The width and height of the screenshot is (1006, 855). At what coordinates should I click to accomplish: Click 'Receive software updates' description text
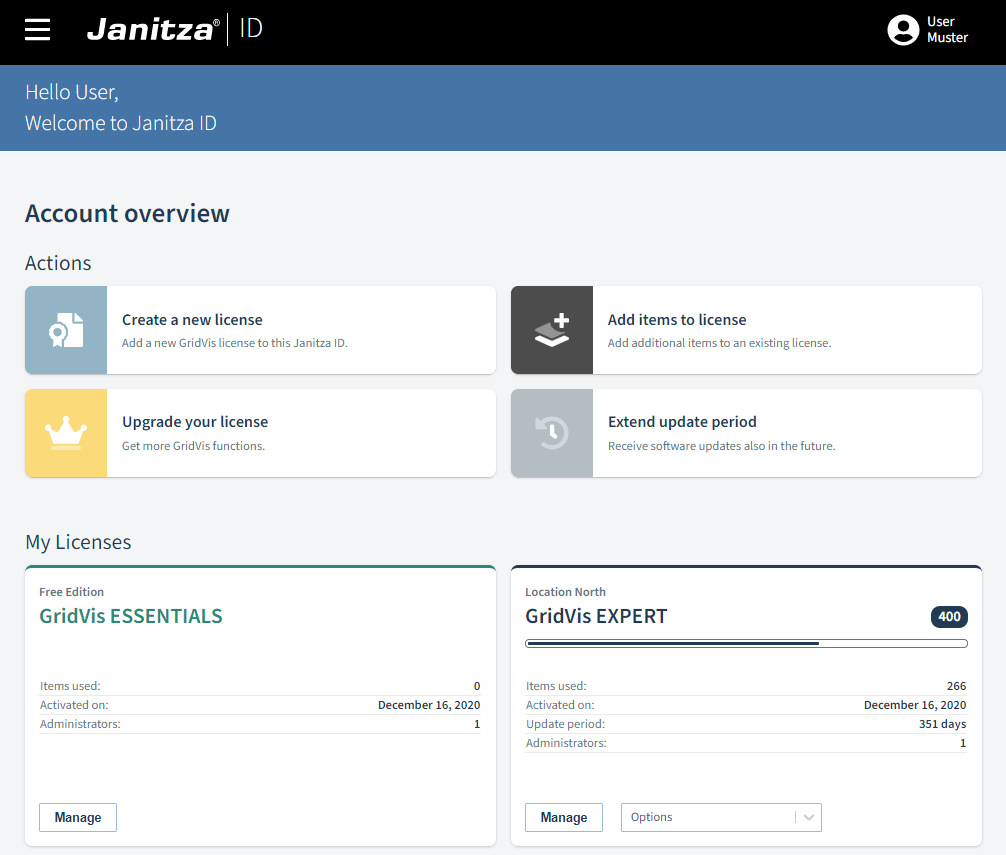(x=722, y=446)
